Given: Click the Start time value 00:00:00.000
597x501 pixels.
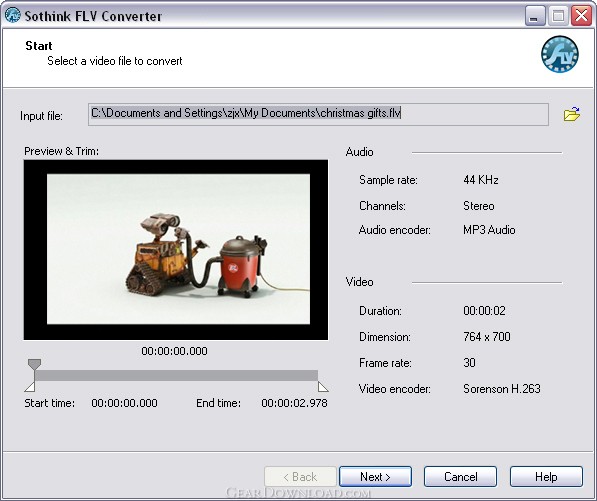Looking at the screenshot, I should tap(125, 403).
